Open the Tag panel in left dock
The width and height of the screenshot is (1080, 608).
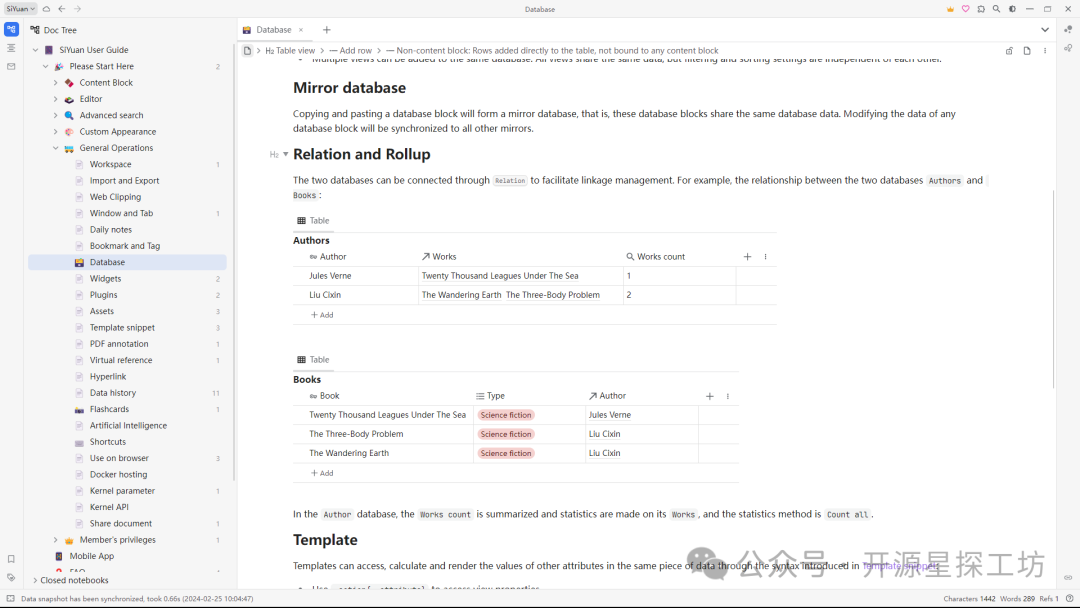click(11, 578)
